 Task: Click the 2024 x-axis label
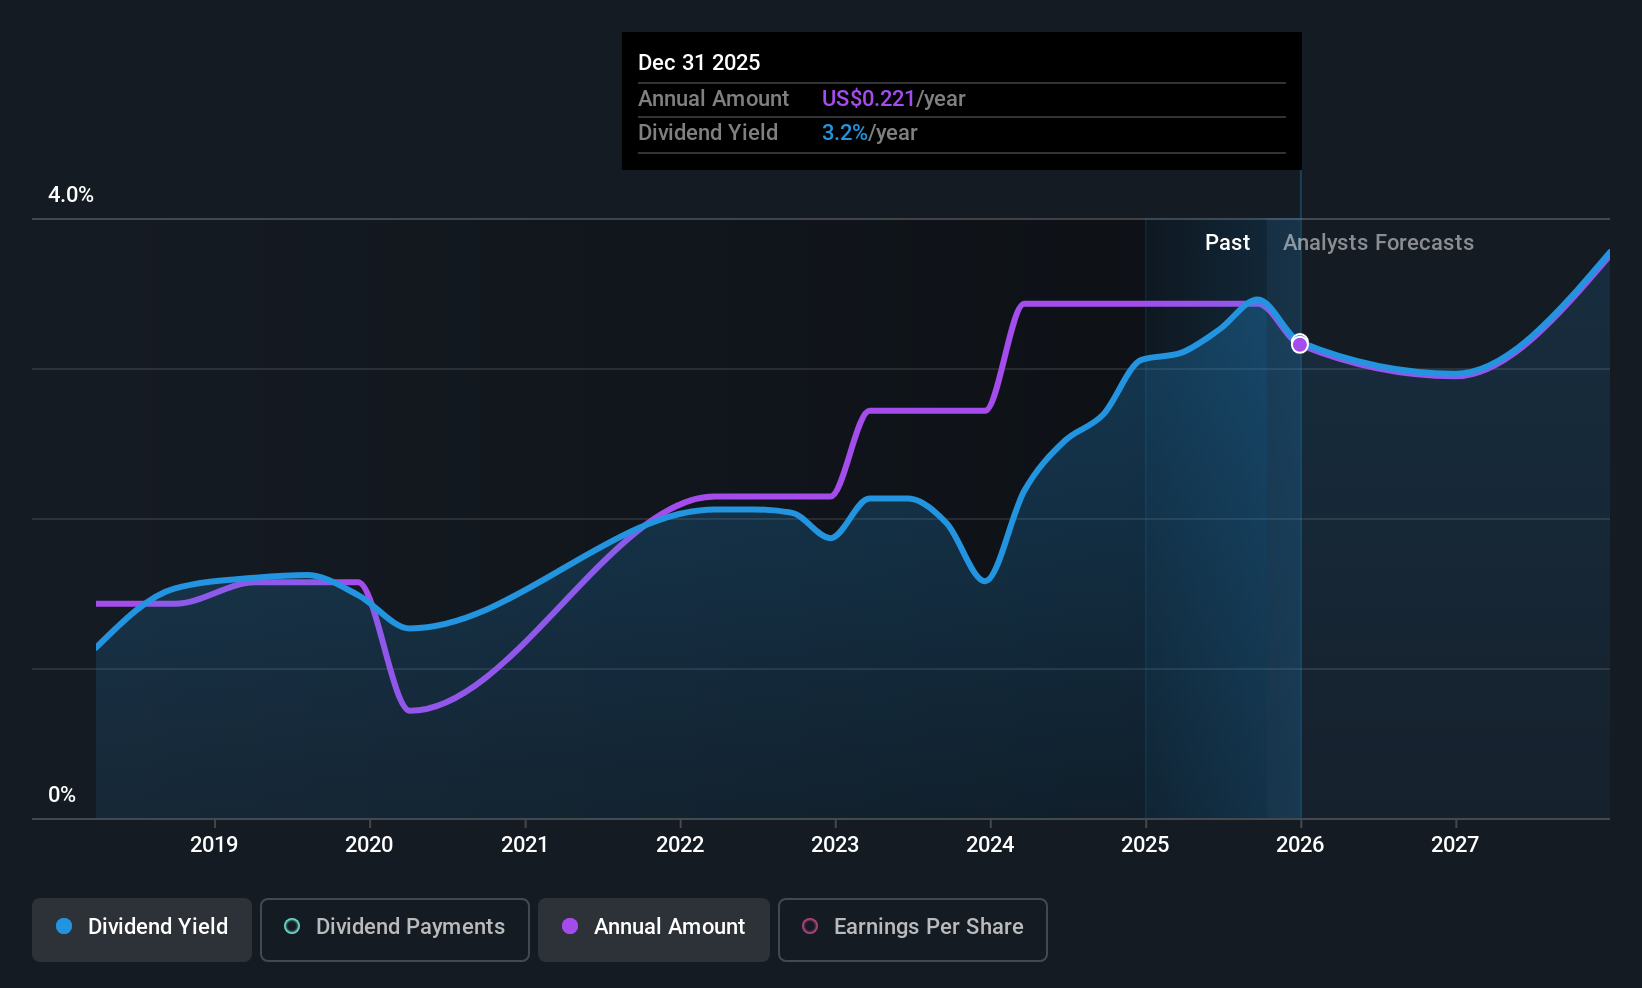tap(990, 844)
